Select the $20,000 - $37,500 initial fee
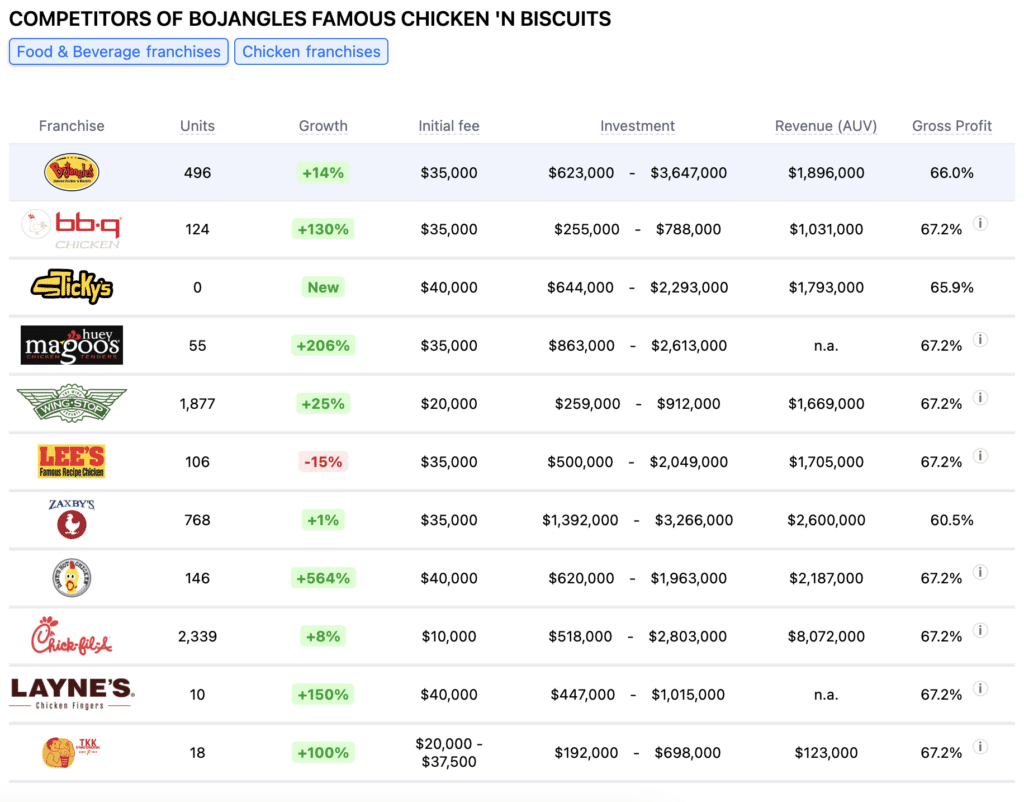 click(449, 752)
